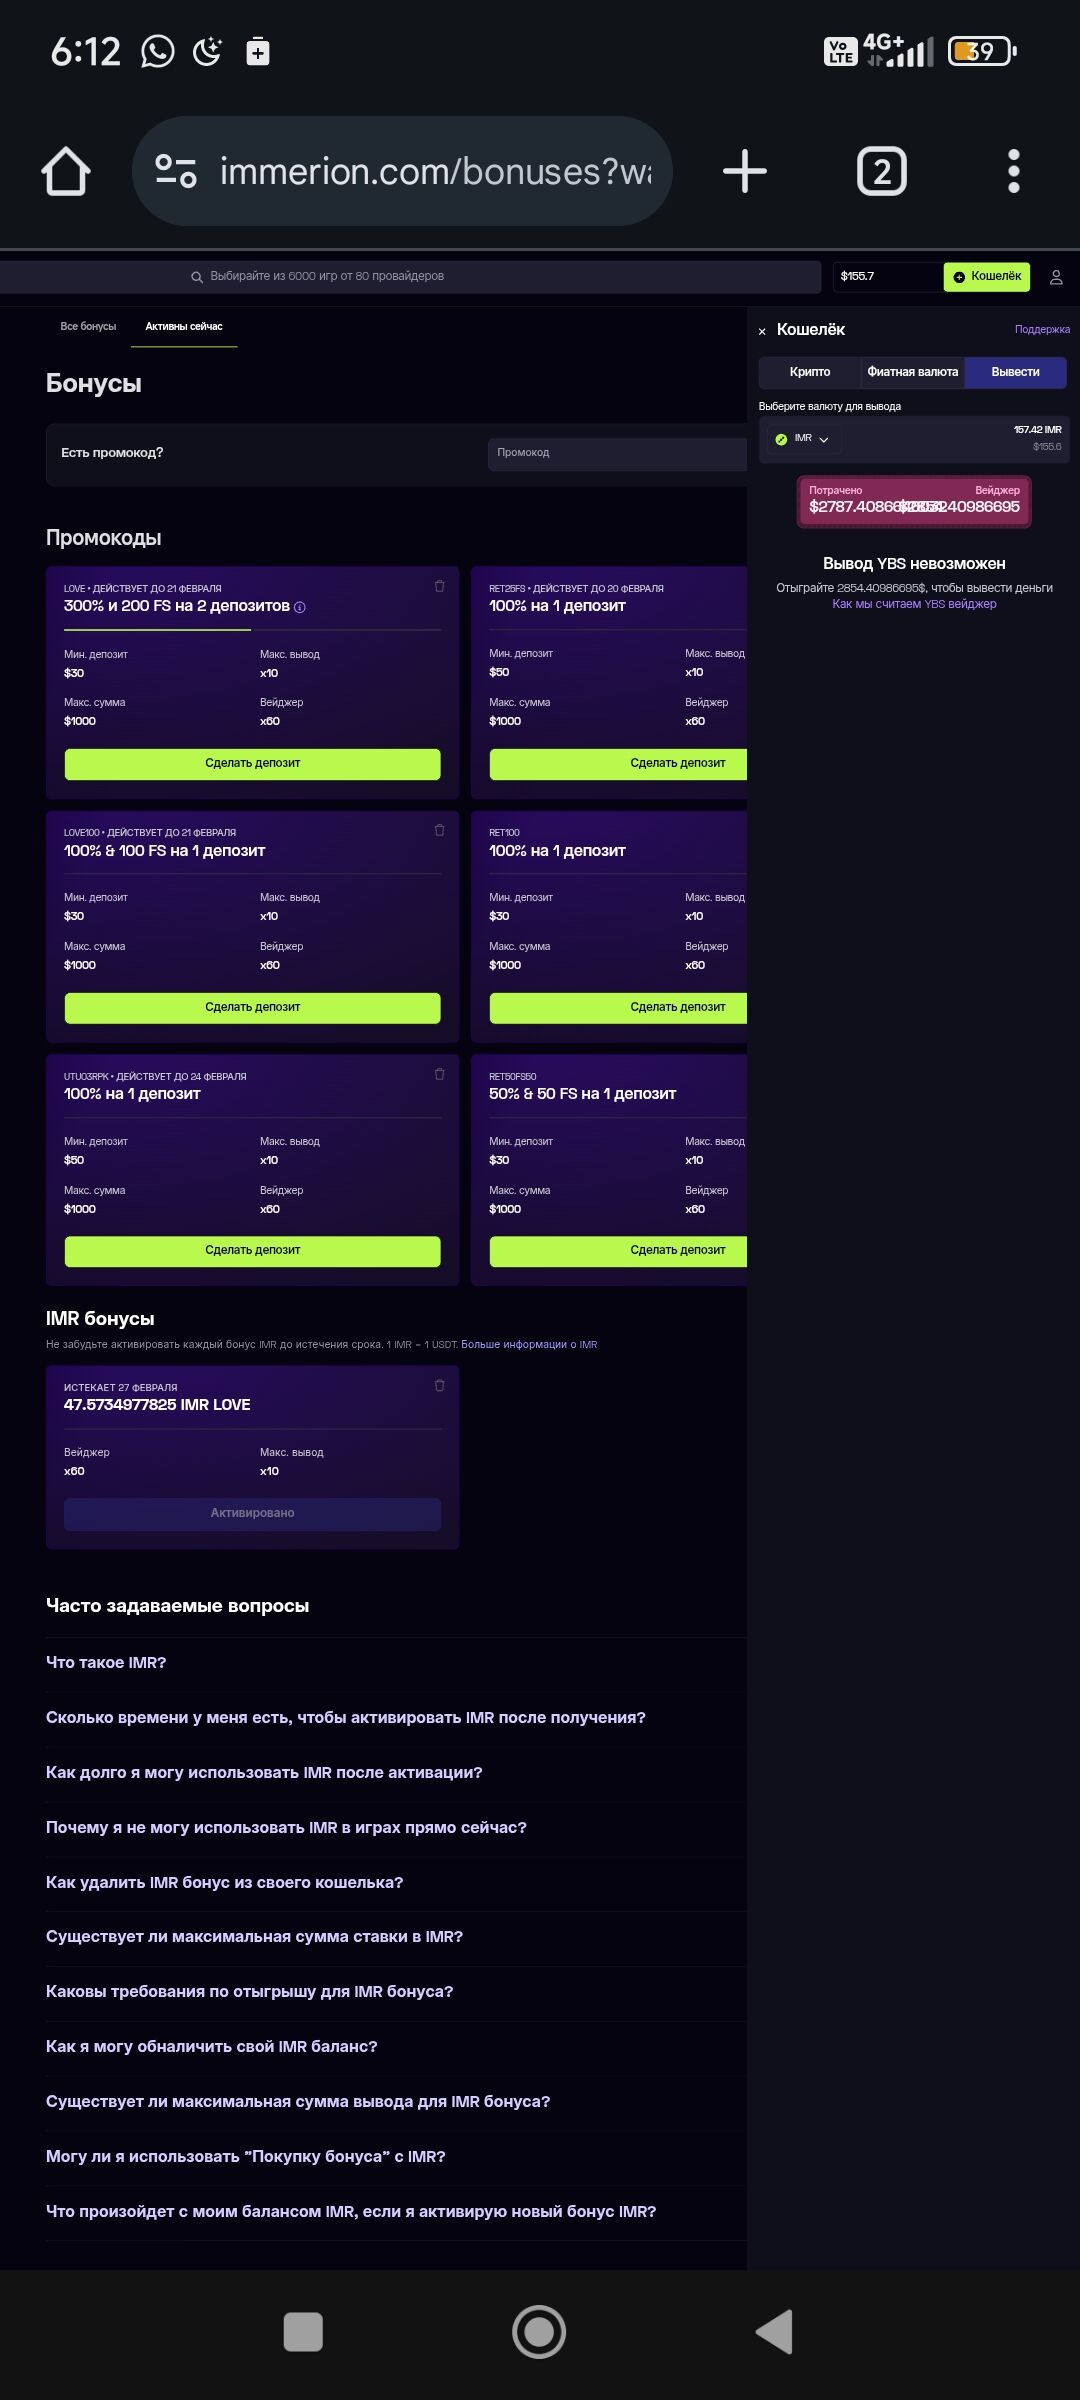Tap the browser home icon

(x=66, y=171)
